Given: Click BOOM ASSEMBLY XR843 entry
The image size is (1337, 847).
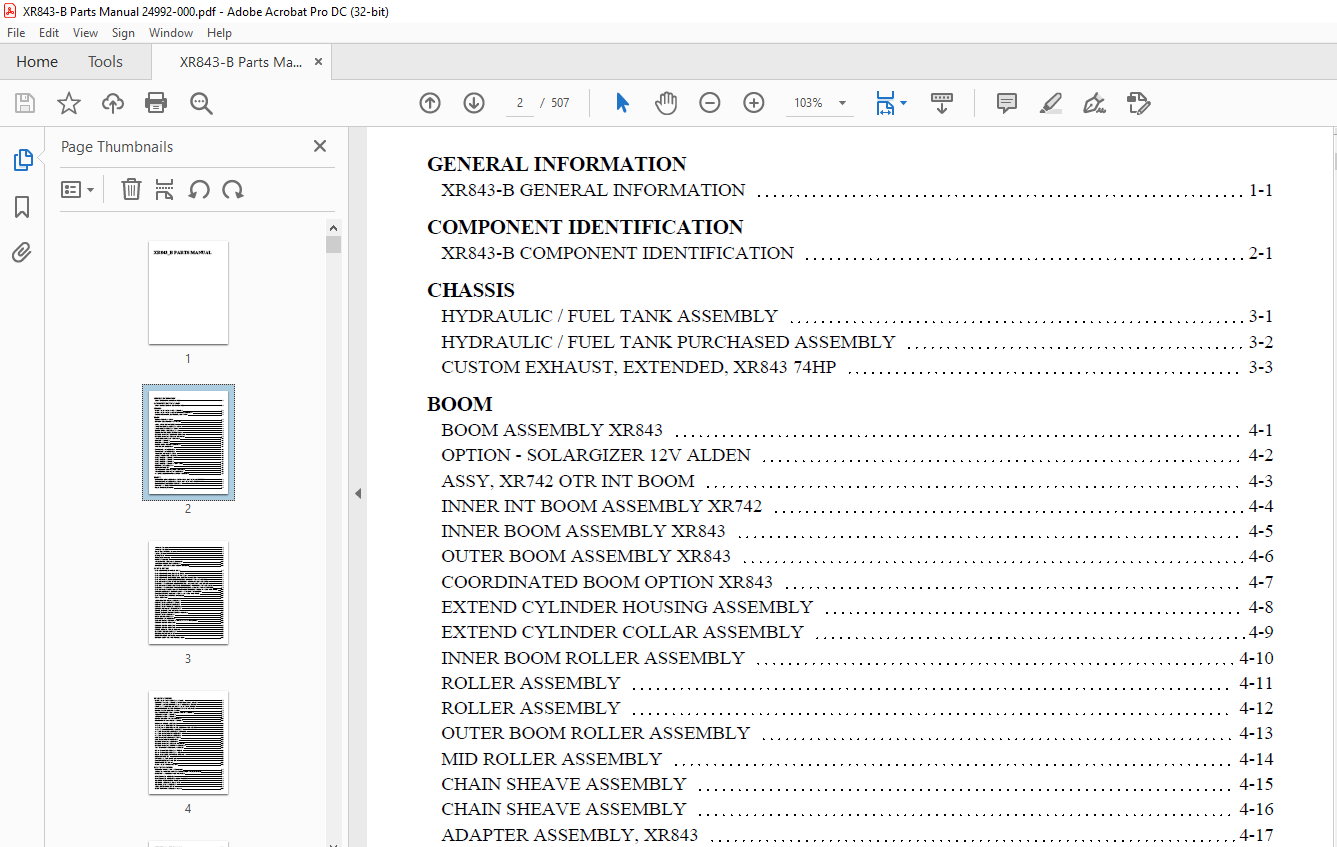Looking at the screenshot, I should pos(552,431).
